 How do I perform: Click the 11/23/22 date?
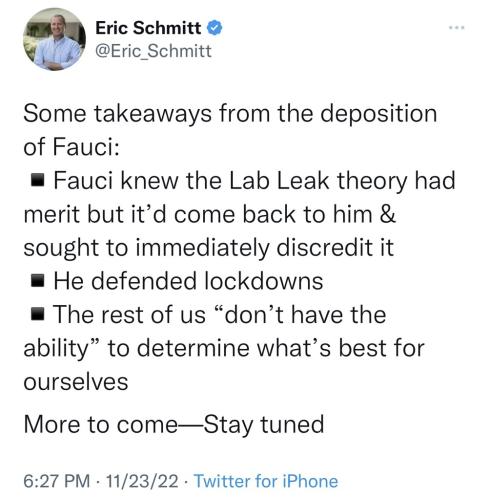(142, 481)
